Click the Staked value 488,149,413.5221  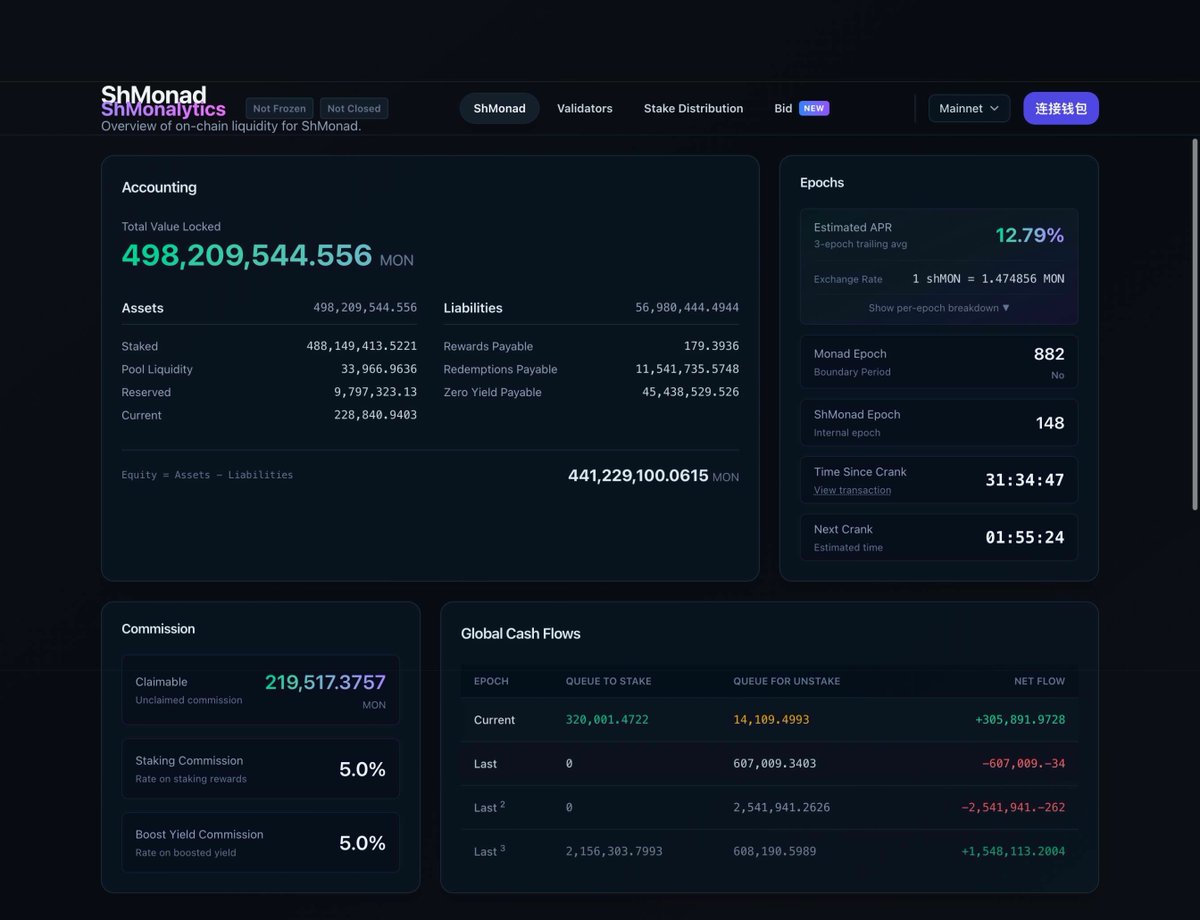pyautogui.click(x=361, y=346)
